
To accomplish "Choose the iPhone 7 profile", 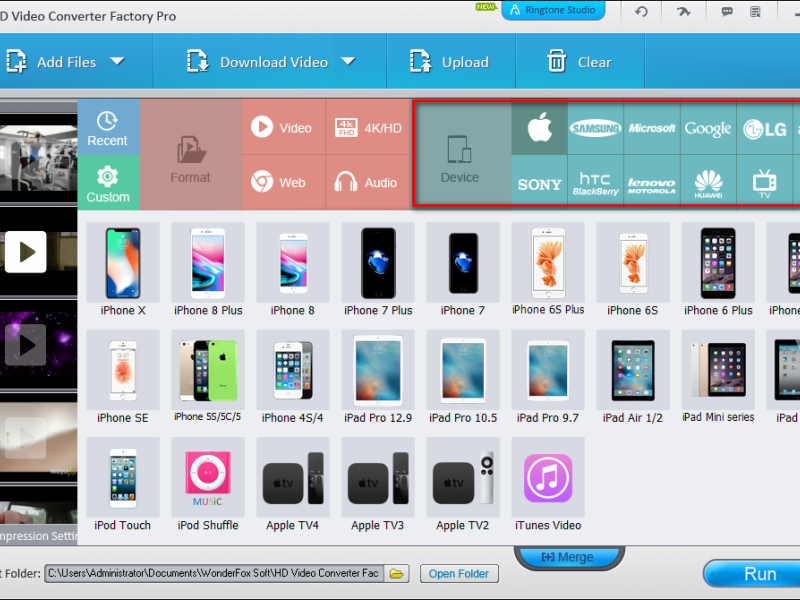I will pyautogui.click(x=463, y=270).
